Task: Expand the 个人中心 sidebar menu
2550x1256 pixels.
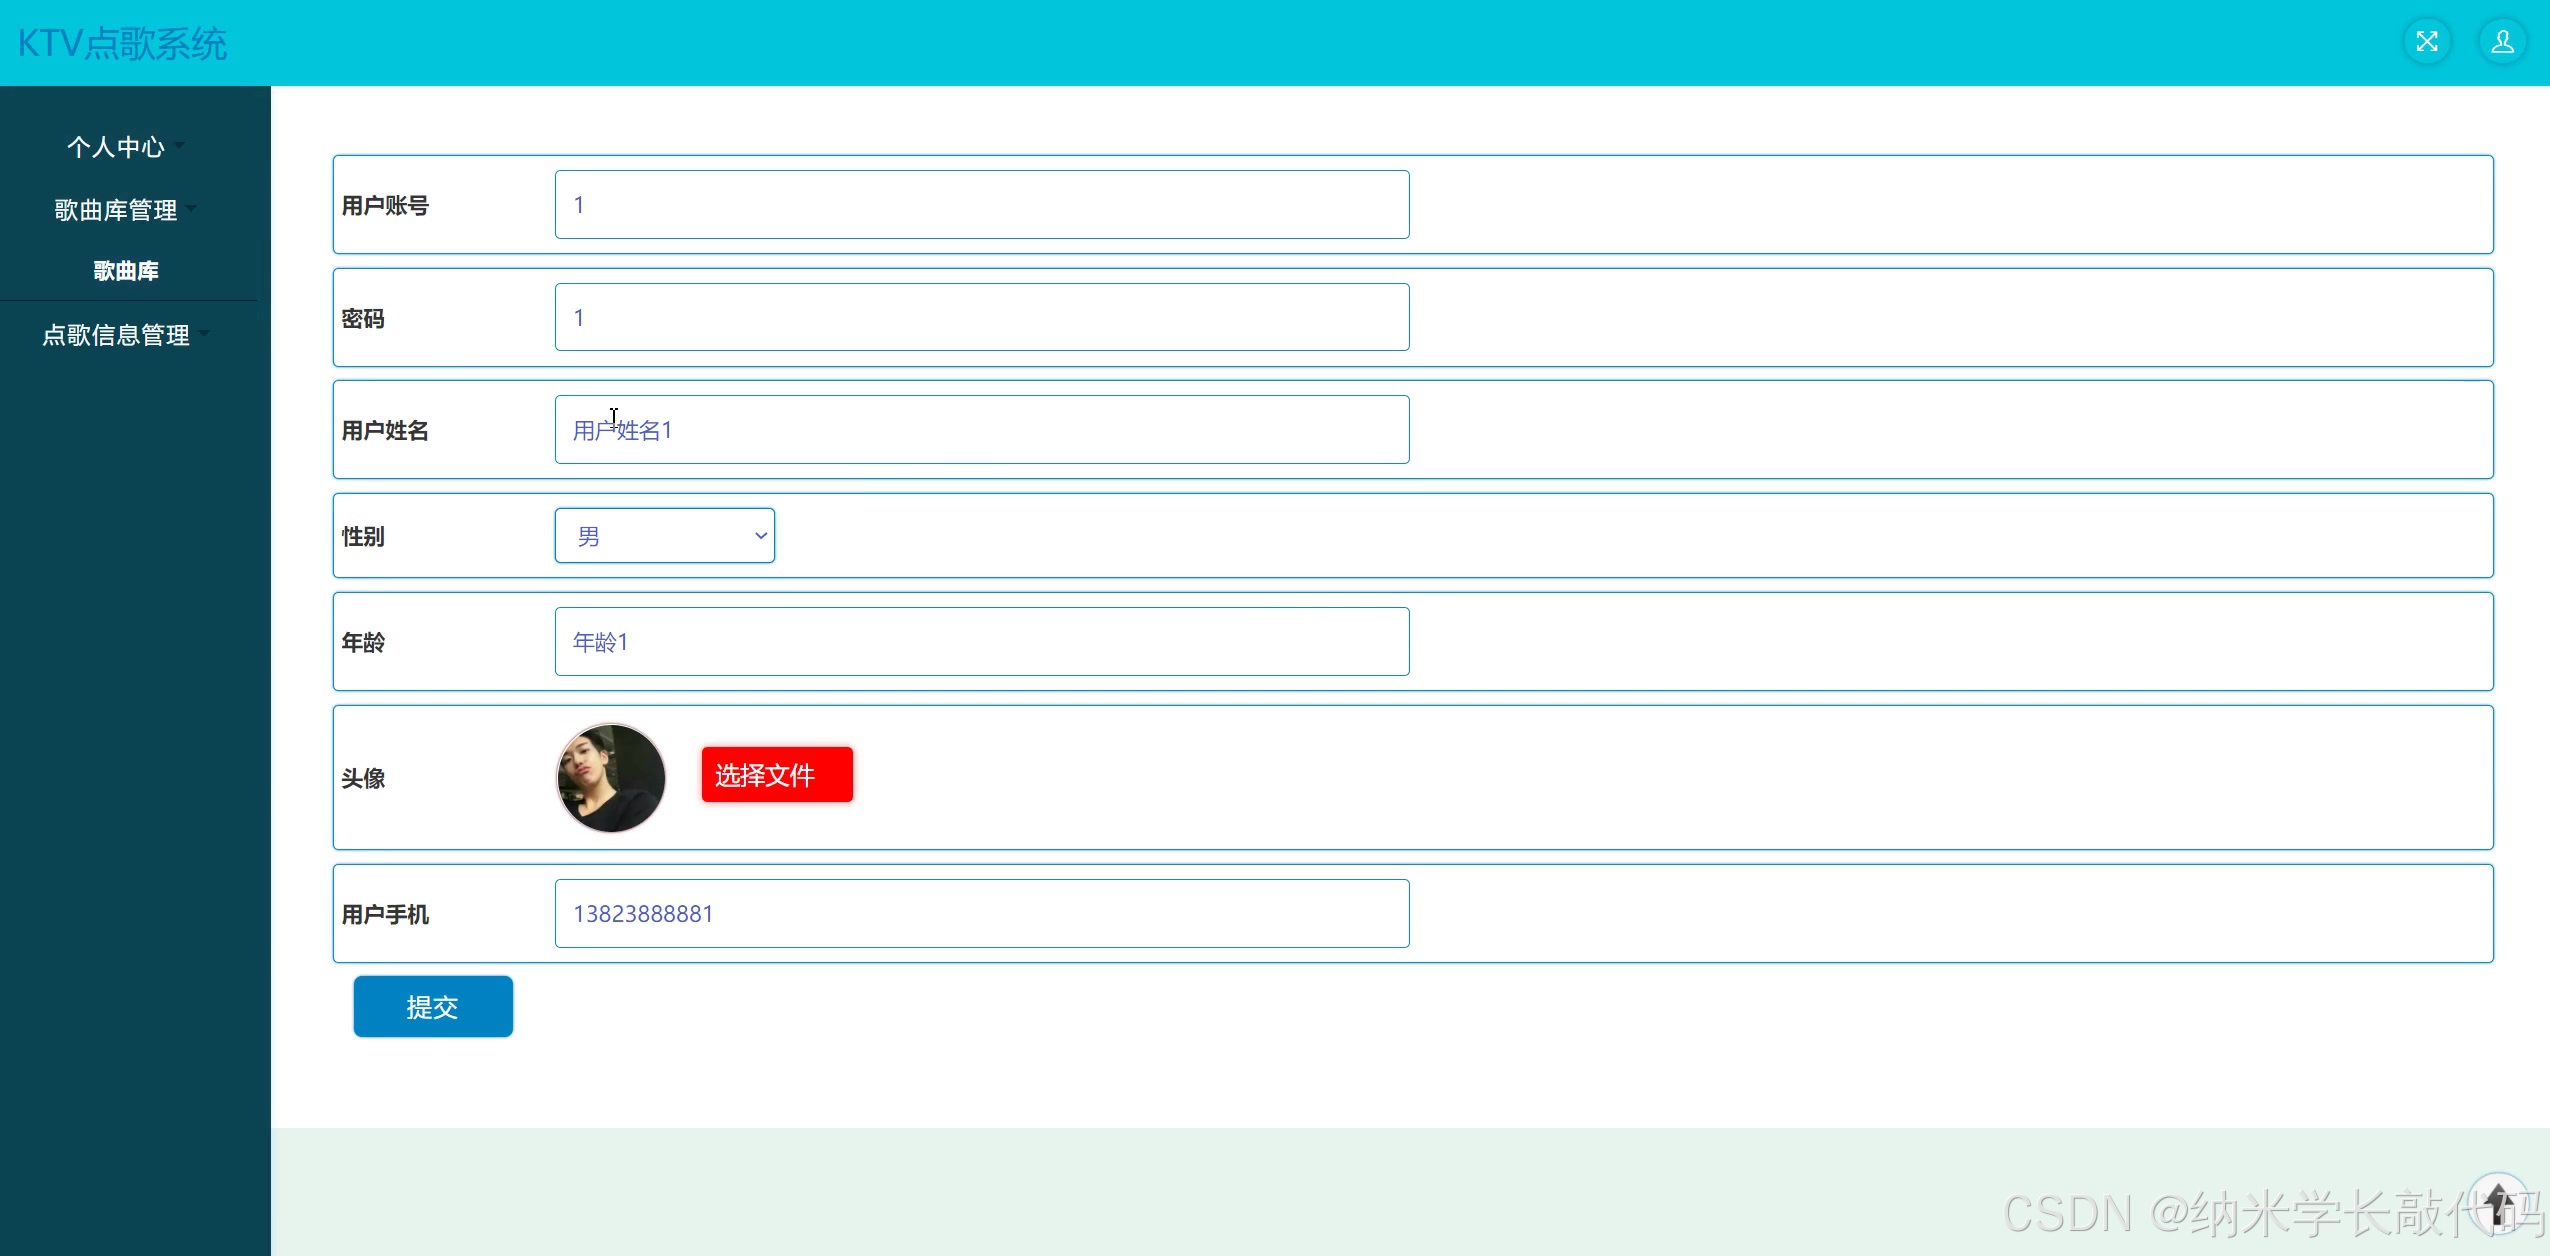Action: click(x=116, y=147)
